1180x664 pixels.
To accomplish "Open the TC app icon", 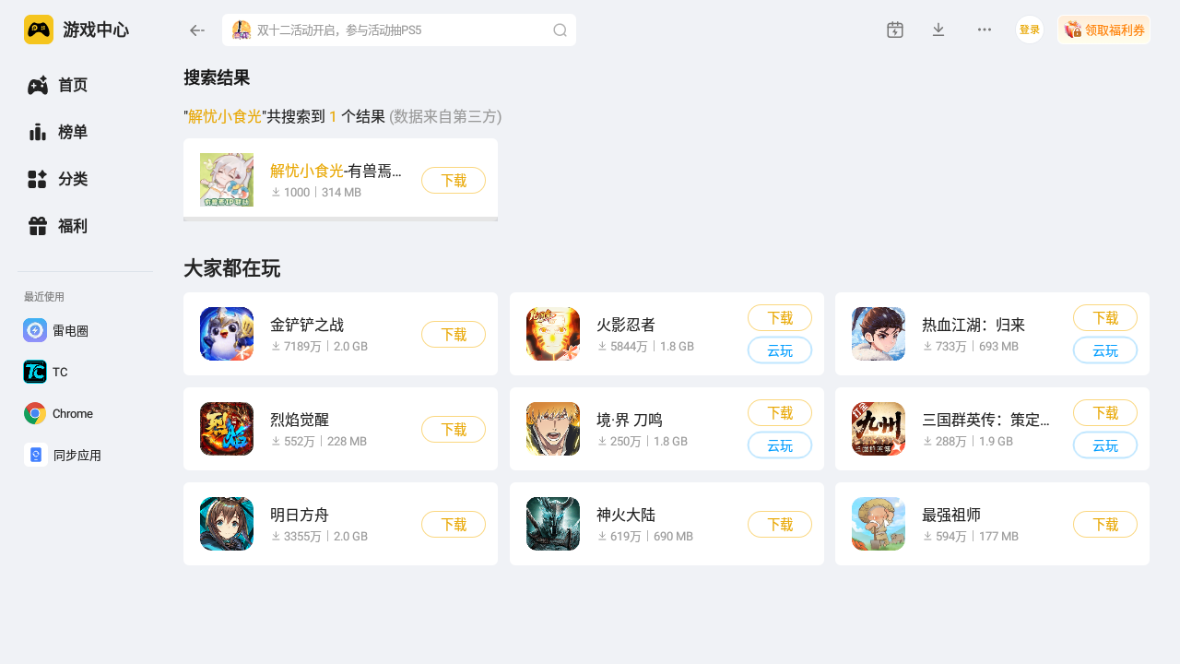I will (x=35, y=372).
